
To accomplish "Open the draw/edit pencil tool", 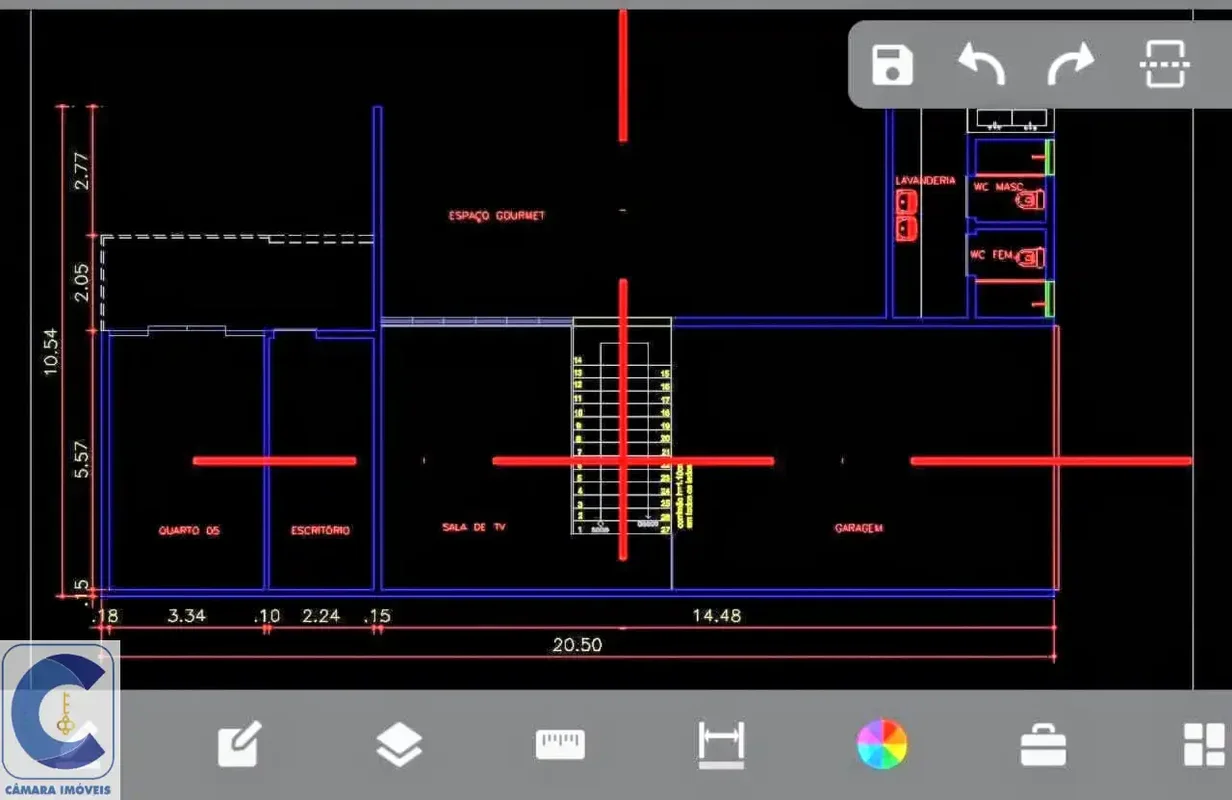I will (240, 744).
